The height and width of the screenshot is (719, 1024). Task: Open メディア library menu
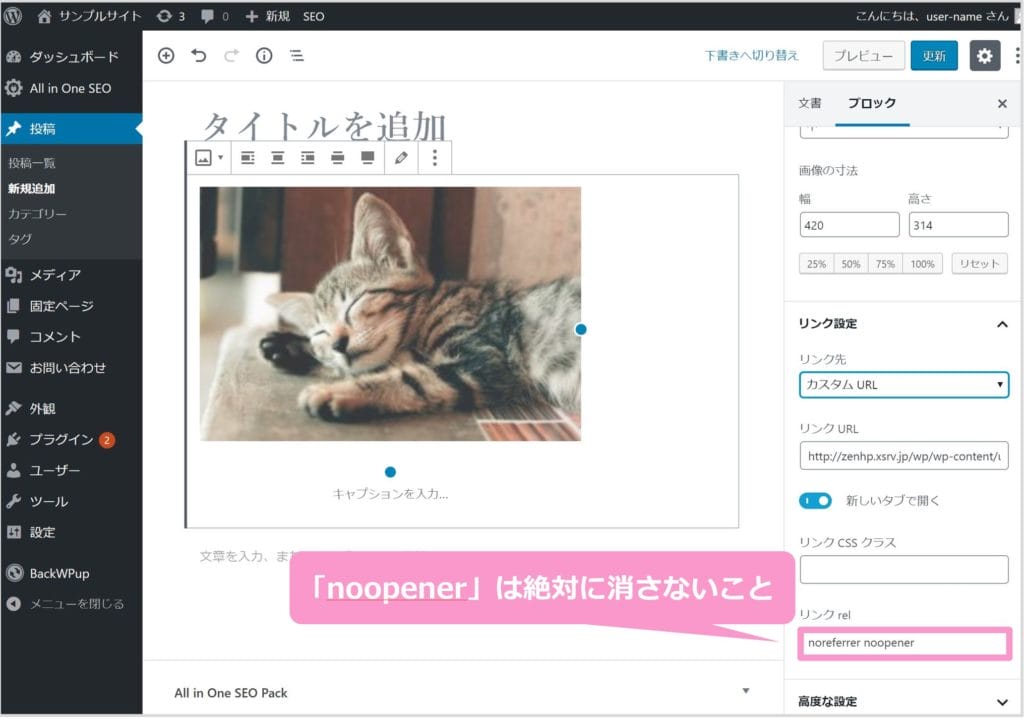coord(71,275)
